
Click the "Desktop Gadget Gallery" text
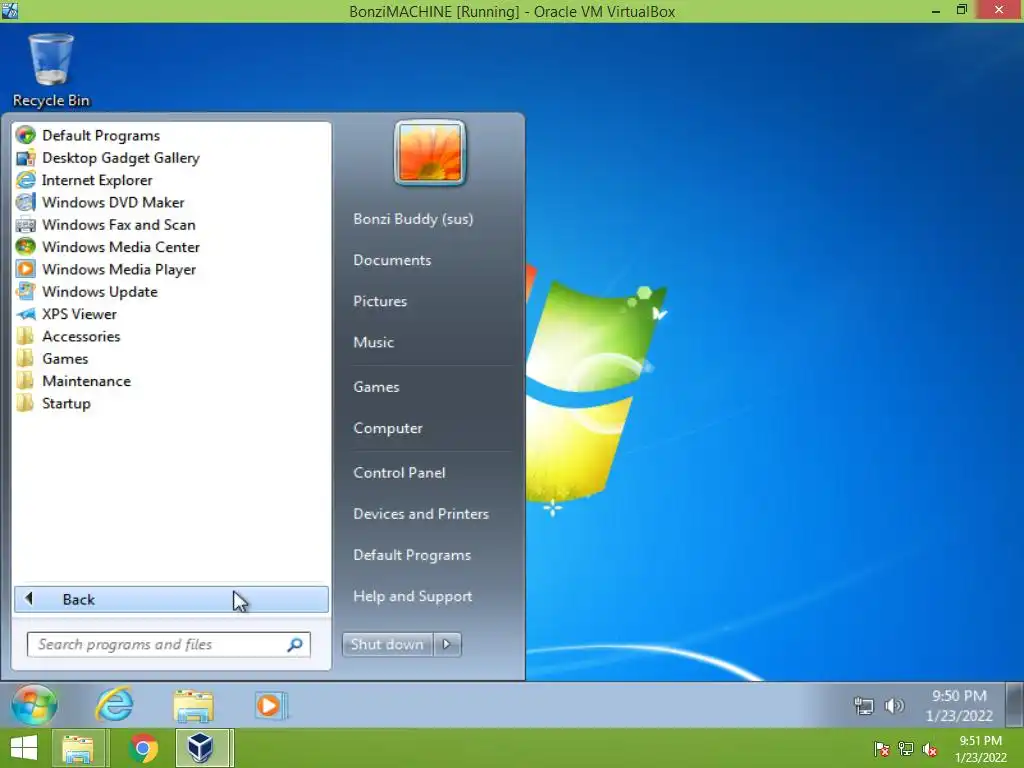(x=121, y=157)
